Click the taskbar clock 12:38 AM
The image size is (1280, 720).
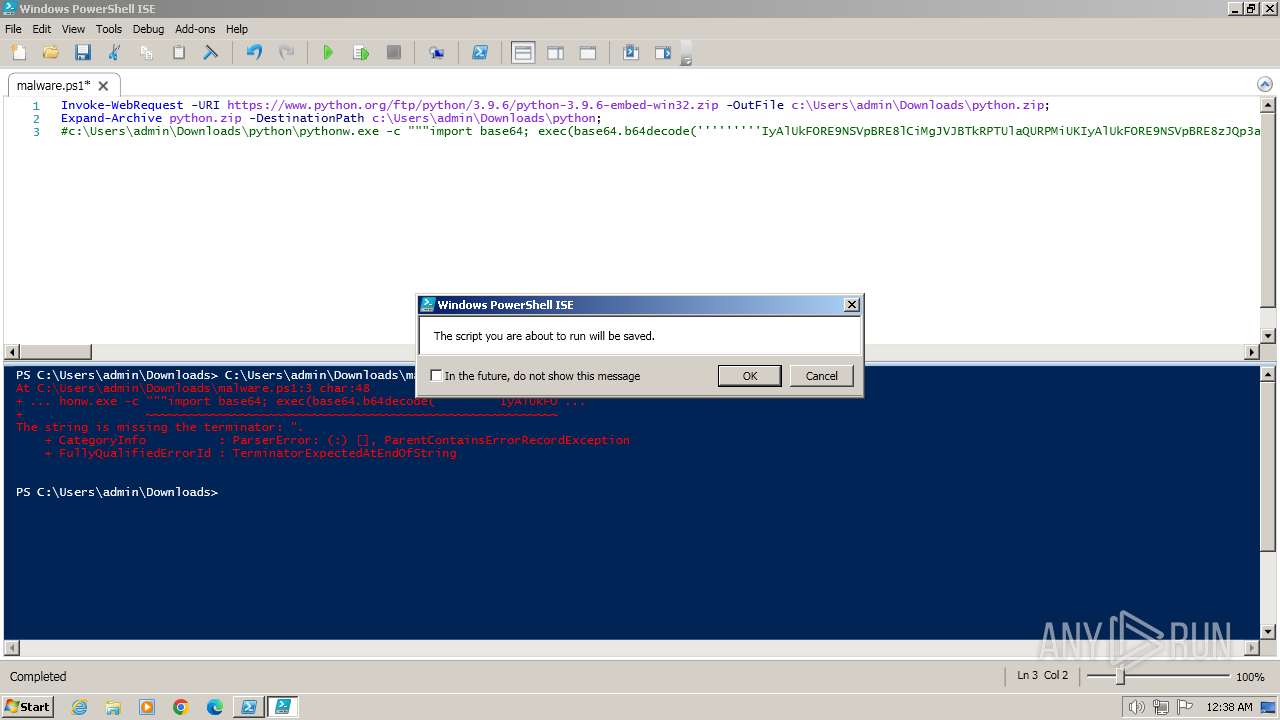point(1229,707)
